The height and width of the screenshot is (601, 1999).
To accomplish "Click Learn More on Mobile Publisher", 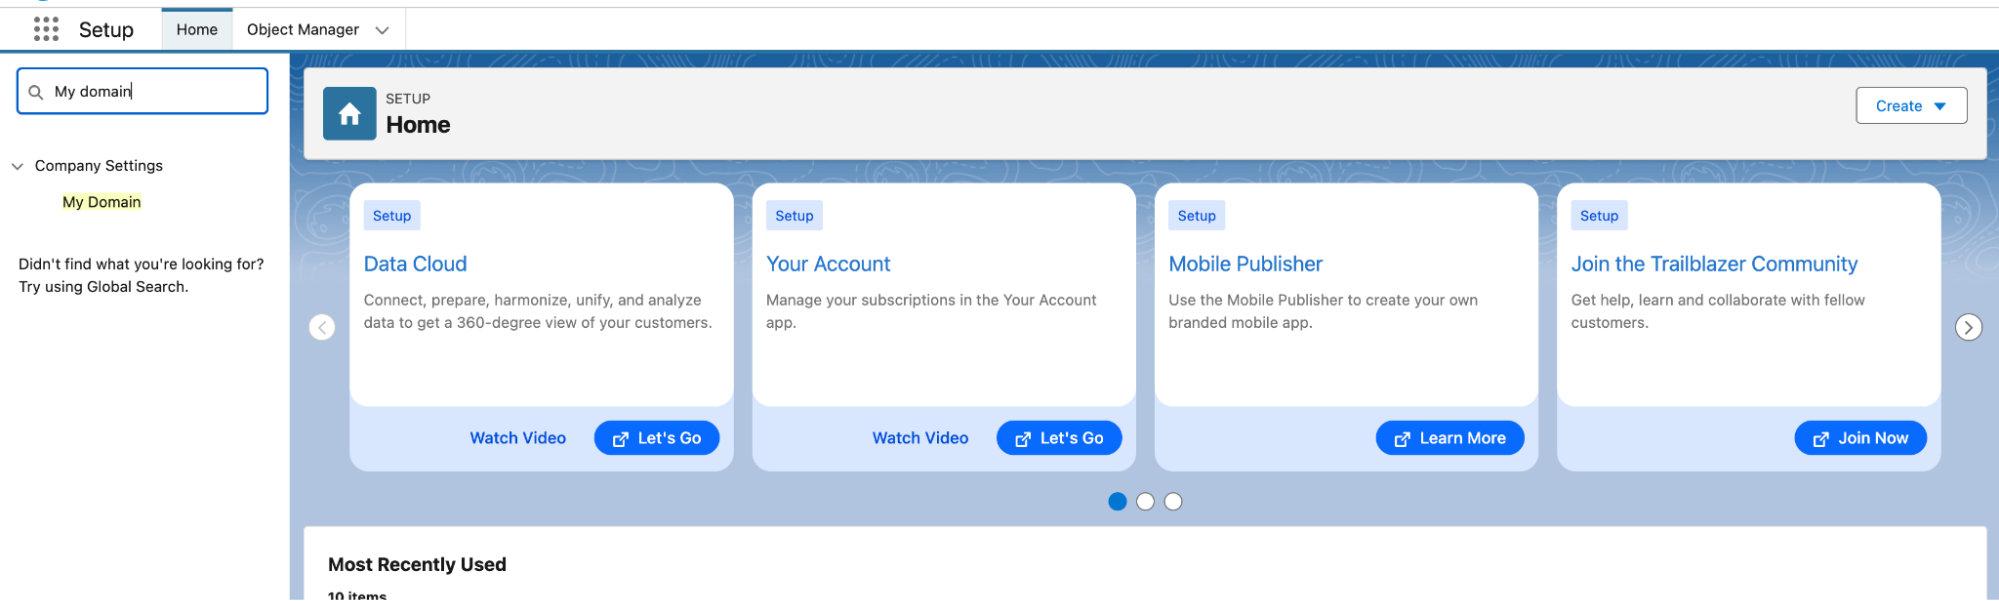I will [x=1450, y=438].
